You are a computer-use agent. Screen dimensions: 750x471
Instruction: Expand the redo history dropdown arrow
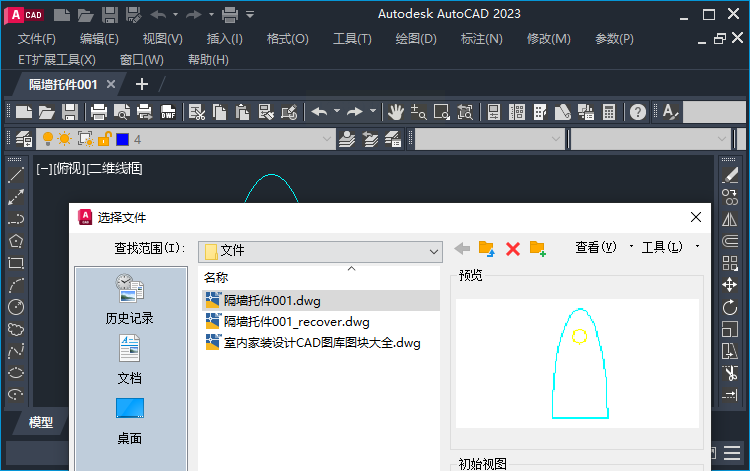click(x=373, y=111)
